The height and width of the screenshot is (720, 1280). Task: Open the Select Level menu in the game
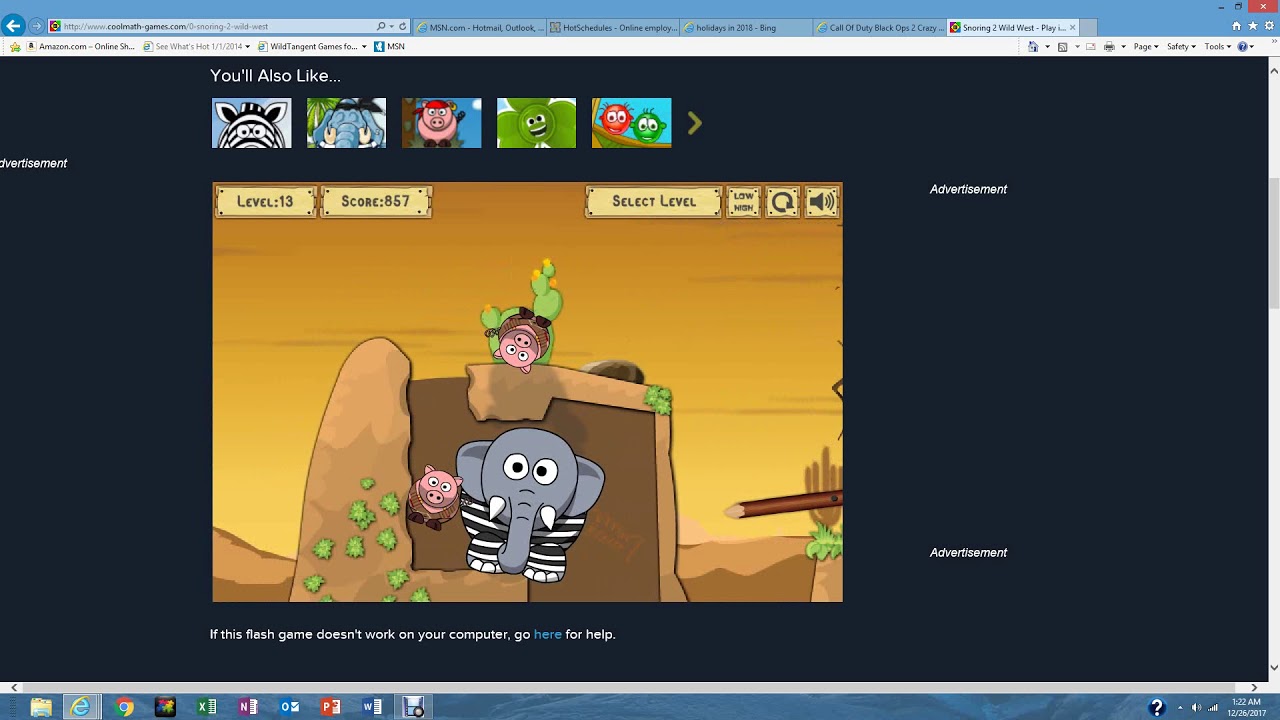click(x=653, y=202)
